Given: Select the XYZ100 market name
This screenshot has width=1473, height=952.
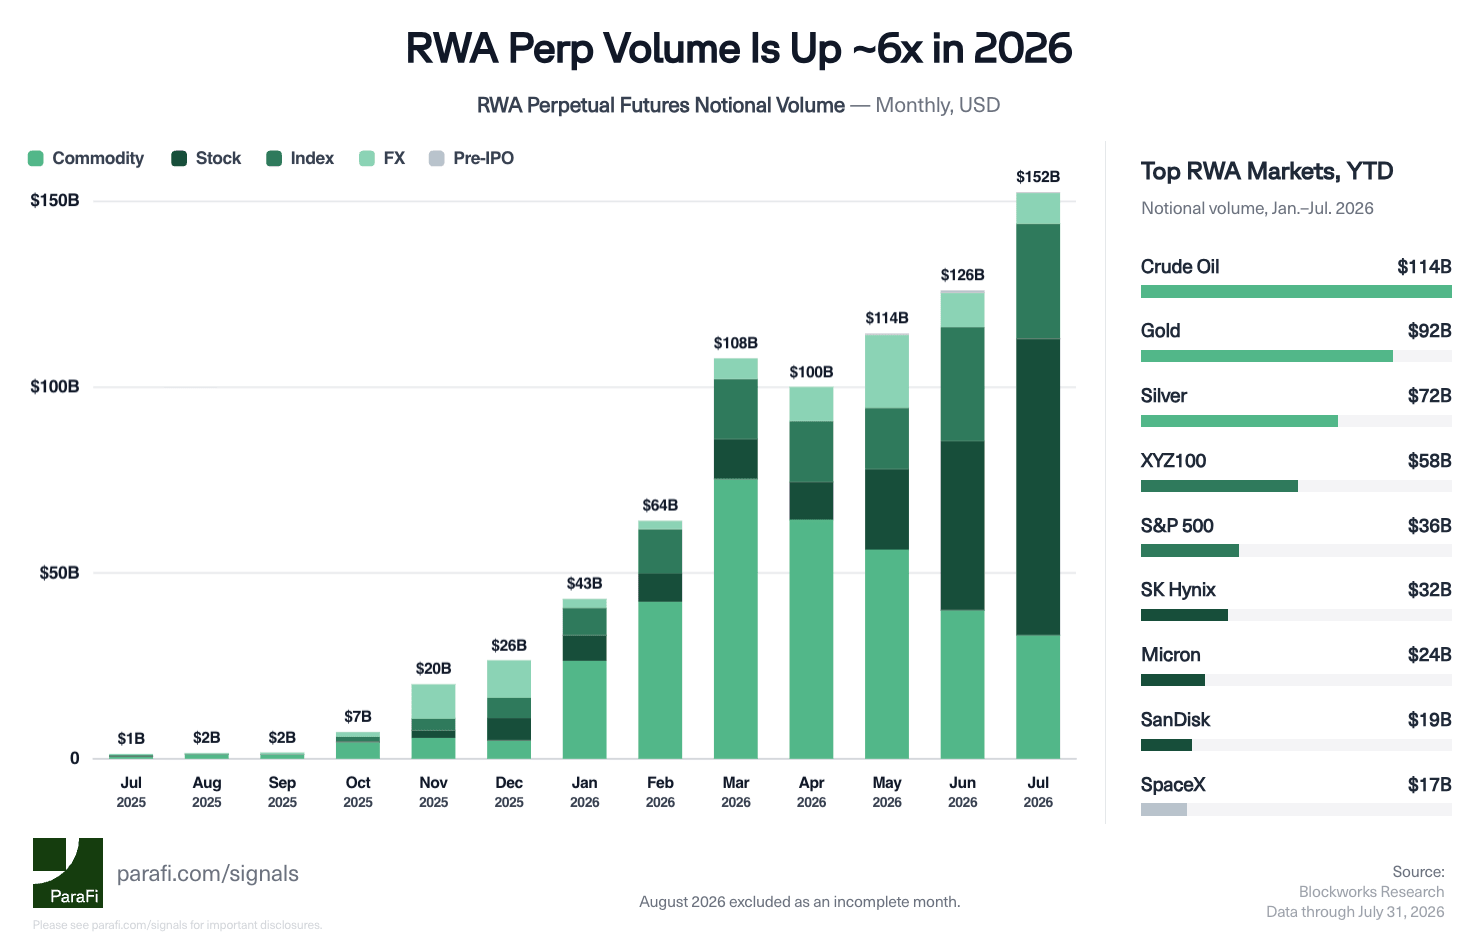Looking at the screenshot, I should [1174, 461].
